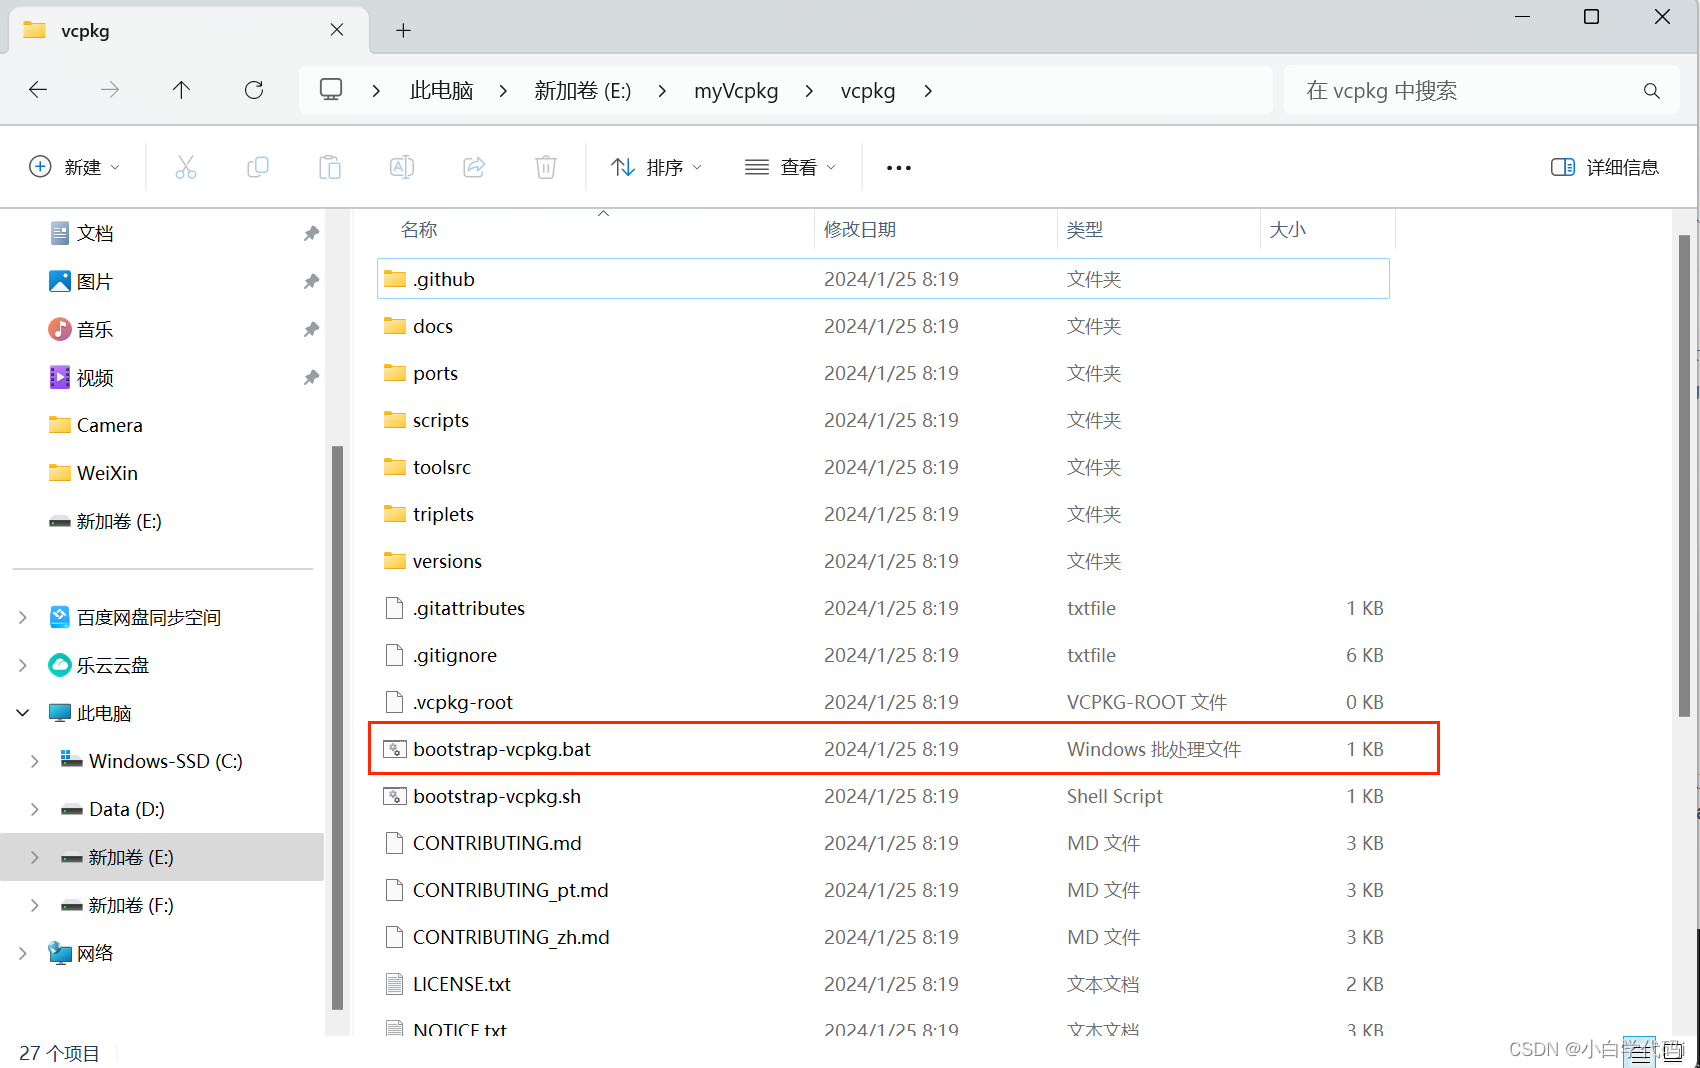Click the Cut icon in the toolbar

[x=186, y=167]
